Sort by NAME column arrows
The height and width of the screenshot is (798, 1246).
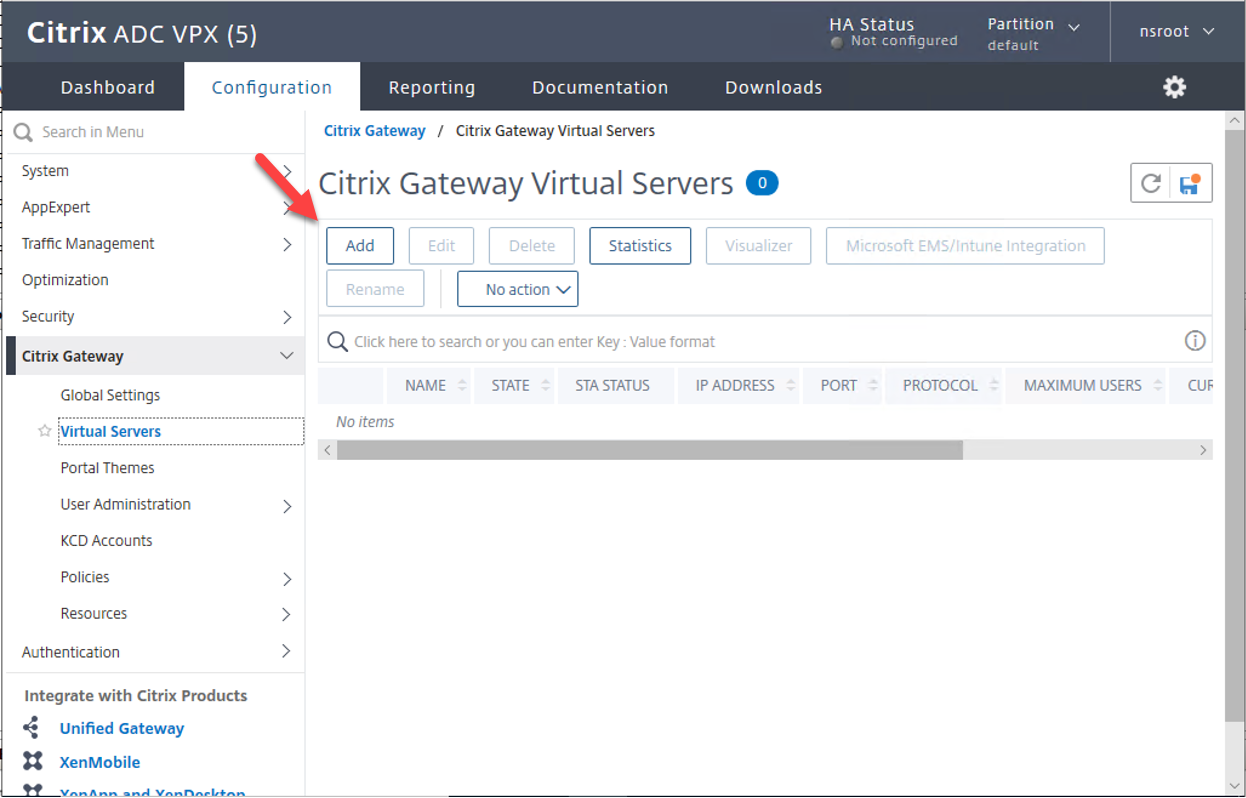pos(462,385)
